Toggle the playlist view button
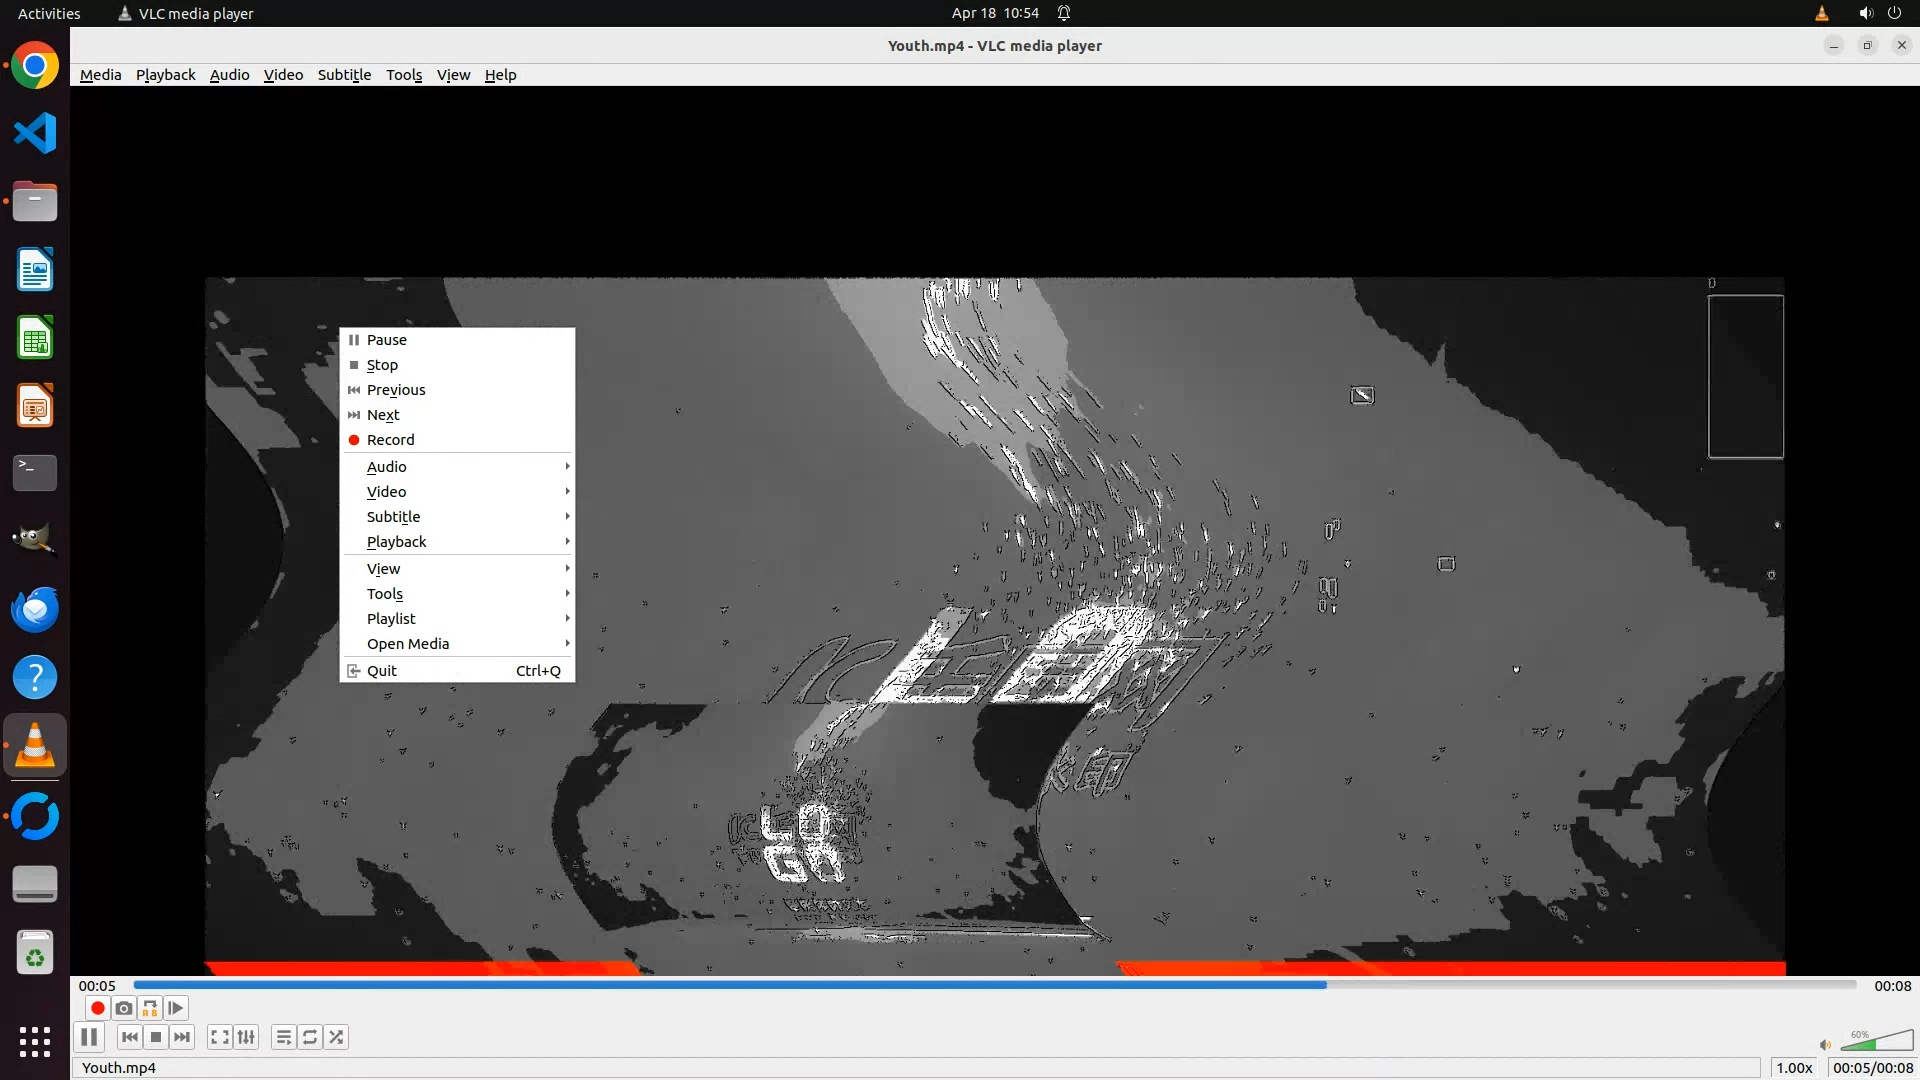 [x=284, y=1037]
